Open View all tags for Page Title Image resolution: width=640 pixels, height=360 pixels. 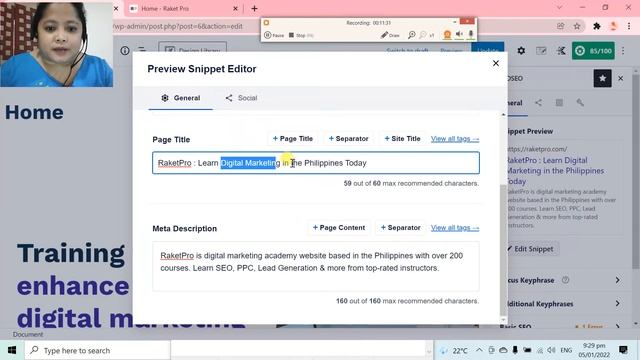[x=455, y=139]
